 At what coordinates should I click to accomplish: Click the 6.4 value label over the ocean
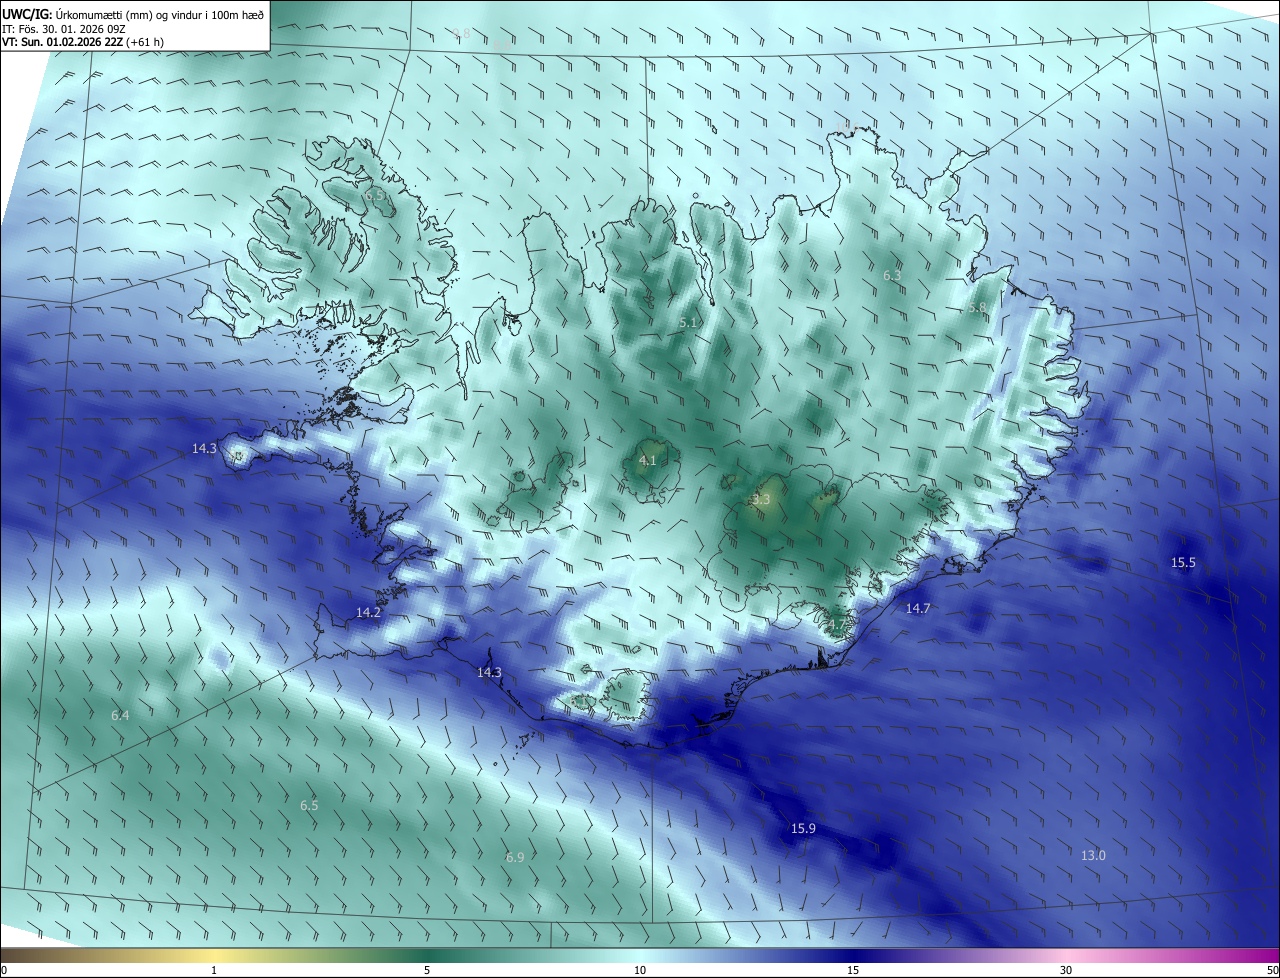point(120,715)
